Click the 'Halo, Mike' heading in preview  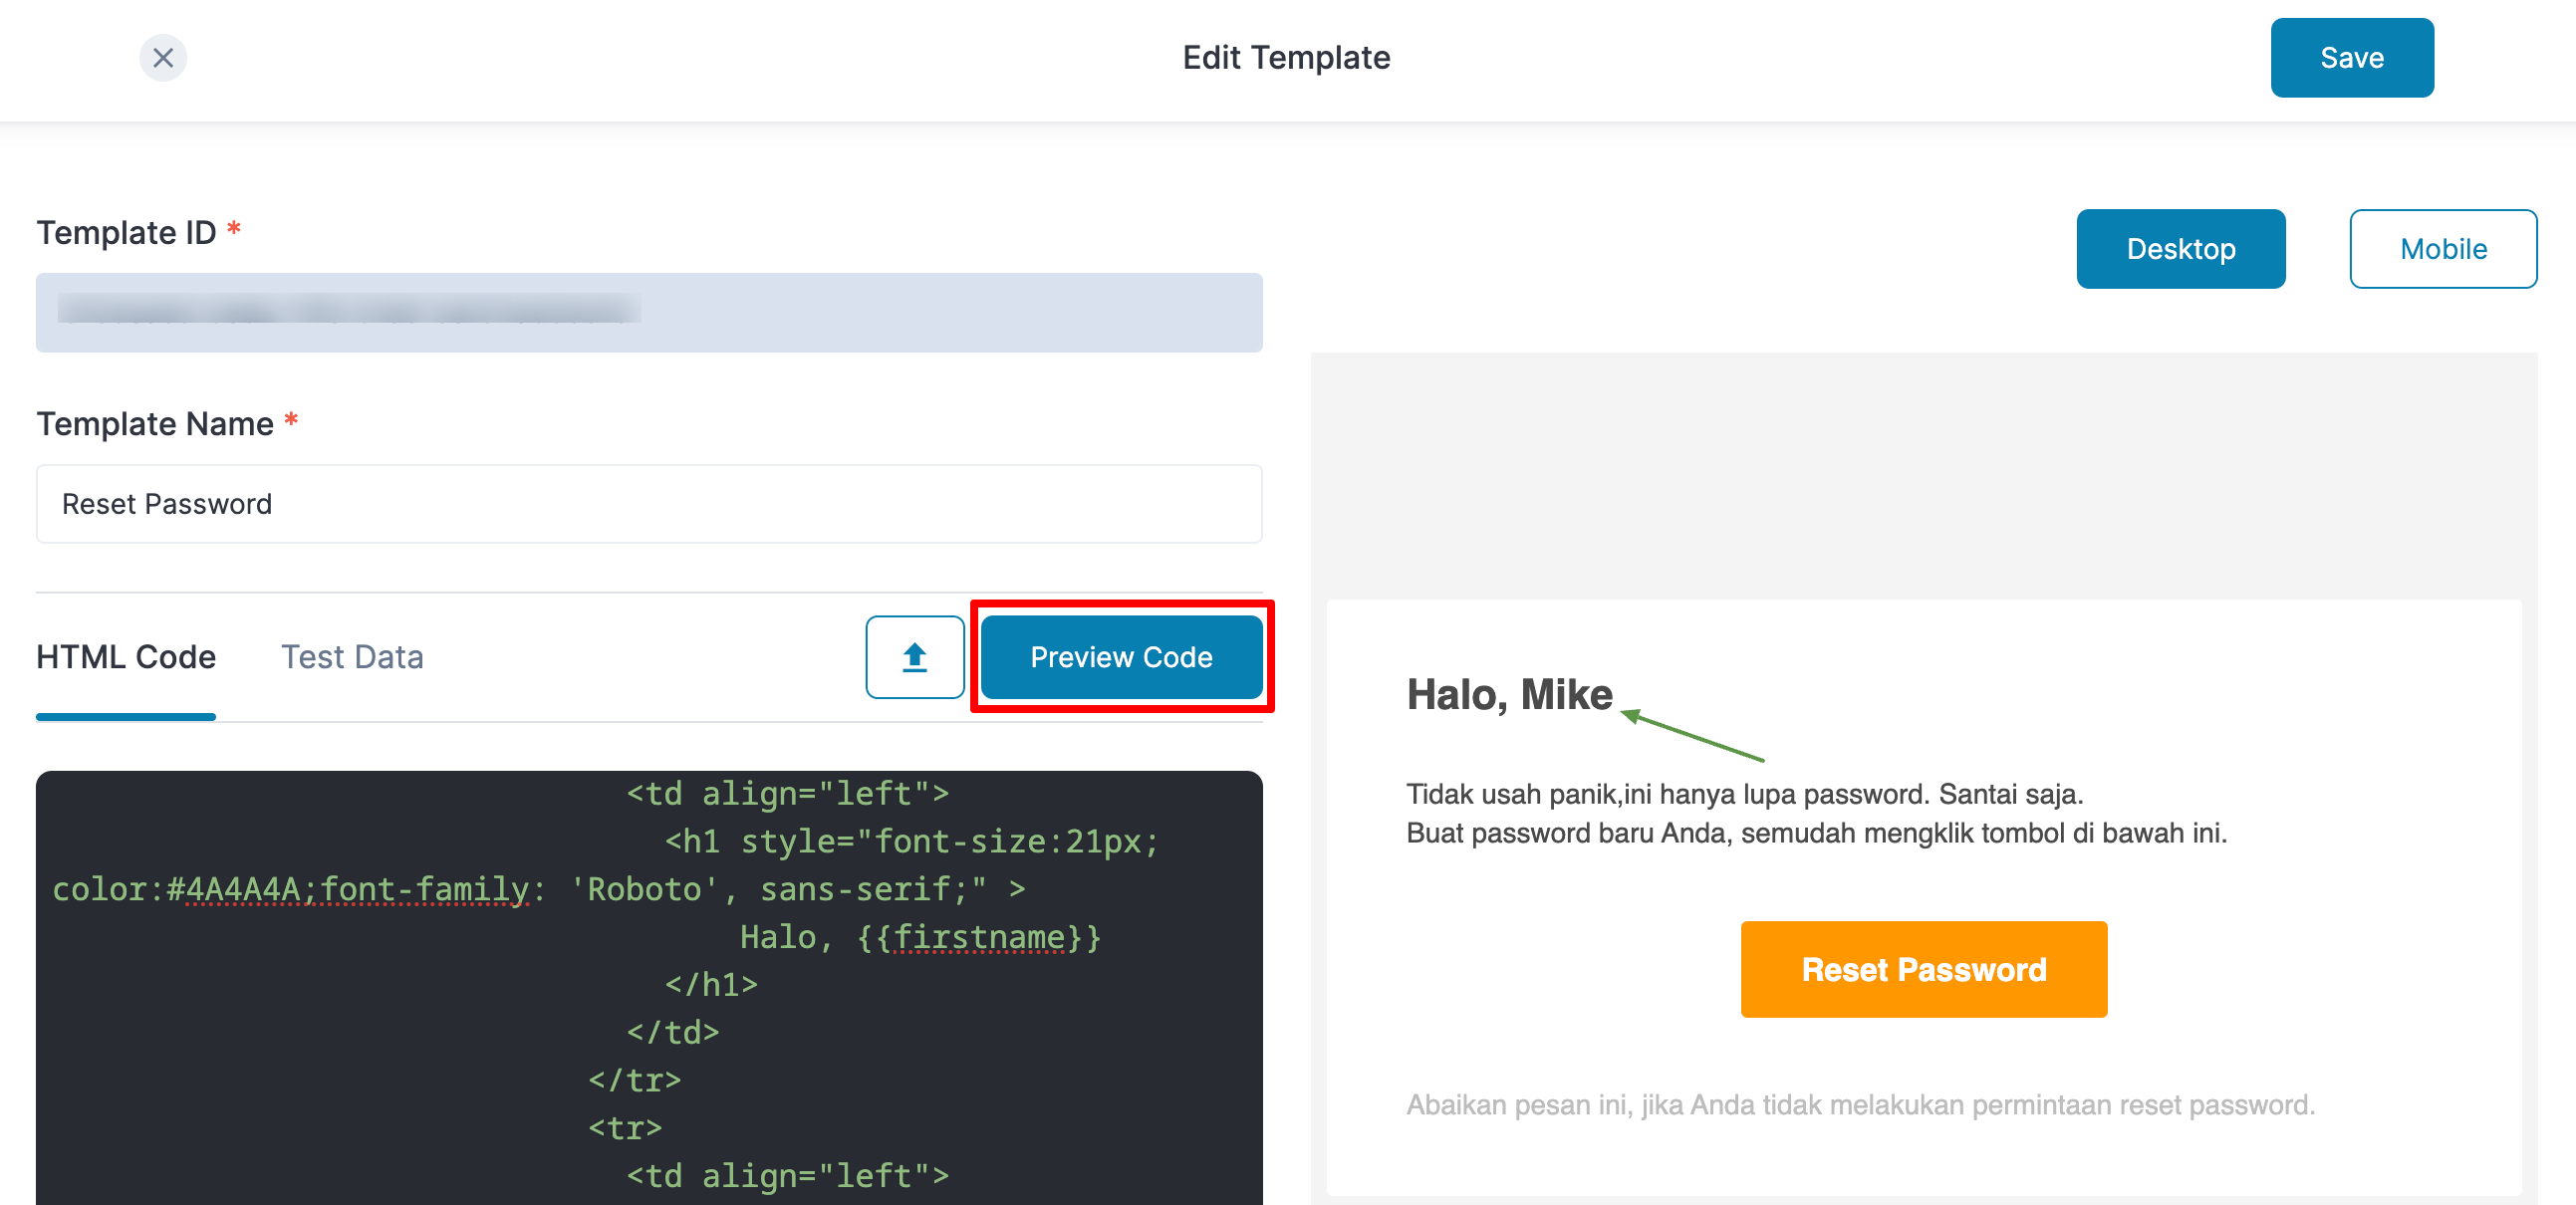pyautogui.click(x=1509, y=695)
